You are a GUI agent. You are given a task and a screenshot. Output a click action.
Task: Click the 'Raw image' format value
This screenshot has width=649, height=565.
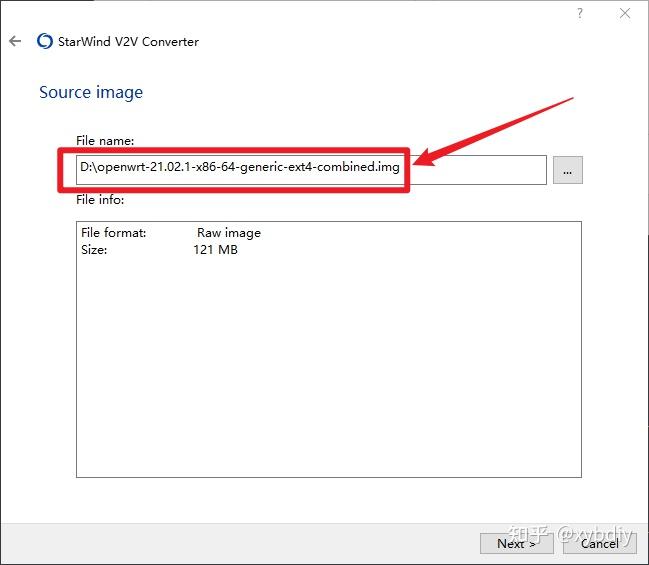(x=229, y=233)
